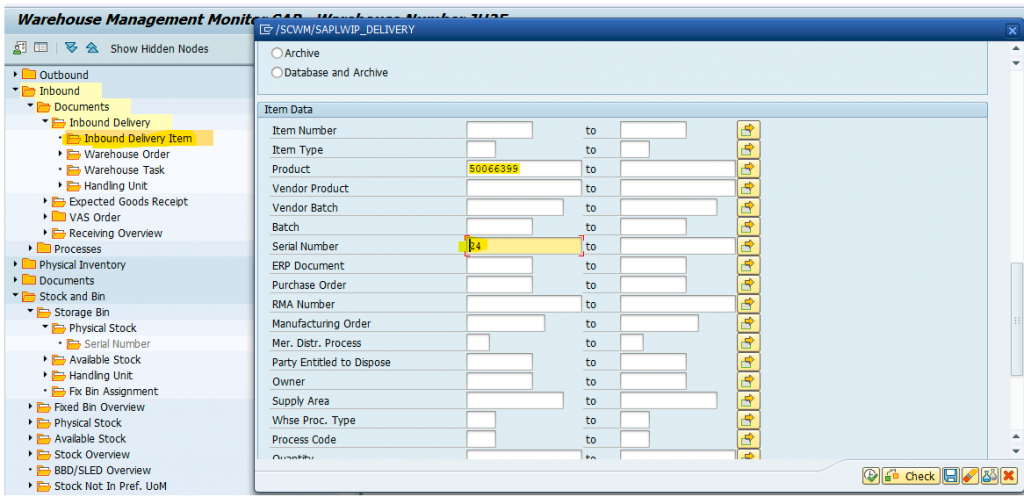Select the Fix Bin Assignment tree entry
Image resolution: width=1024 pixels, height=497 pixels.
pyautogui.click(x=114, y=391)
